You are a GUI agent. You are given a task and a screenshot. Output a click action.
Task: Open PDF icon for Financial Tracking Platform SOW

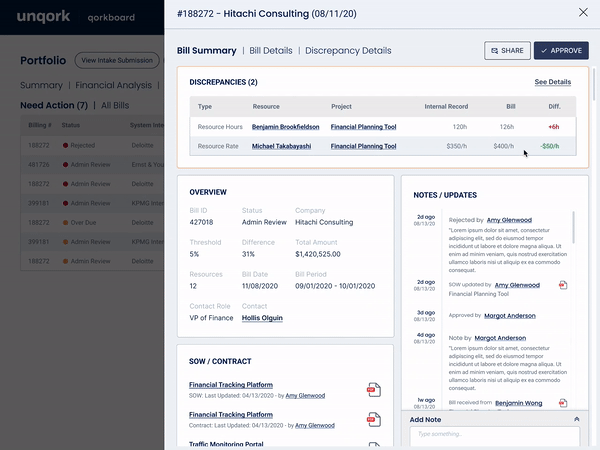click(x=374, y=390)
